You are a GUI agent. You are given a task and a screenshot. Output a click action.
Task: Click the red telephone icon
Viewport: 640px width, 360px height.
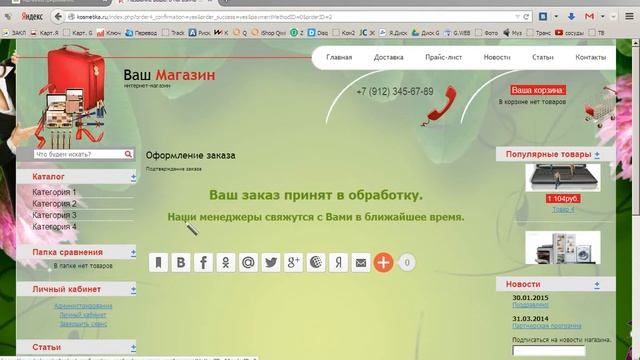pos(440,106)
